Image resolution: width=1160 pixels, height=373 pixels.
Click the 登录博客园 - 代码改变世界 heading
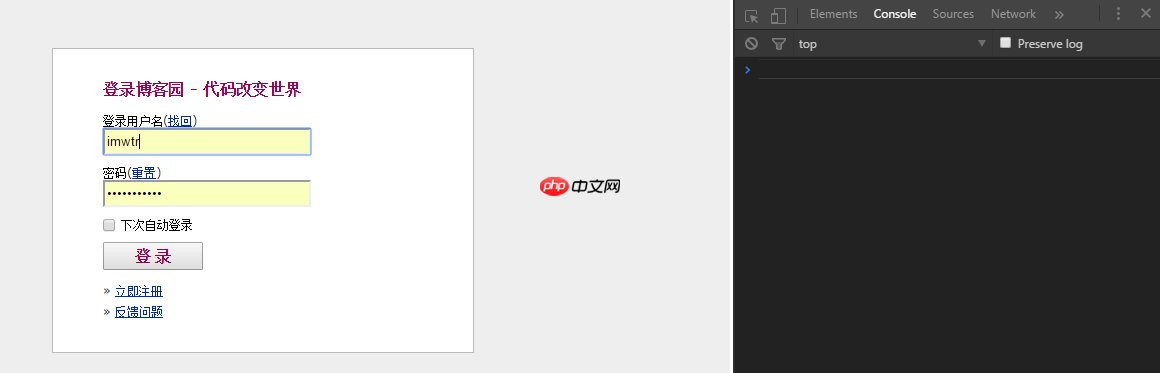[x=202, y=90]
